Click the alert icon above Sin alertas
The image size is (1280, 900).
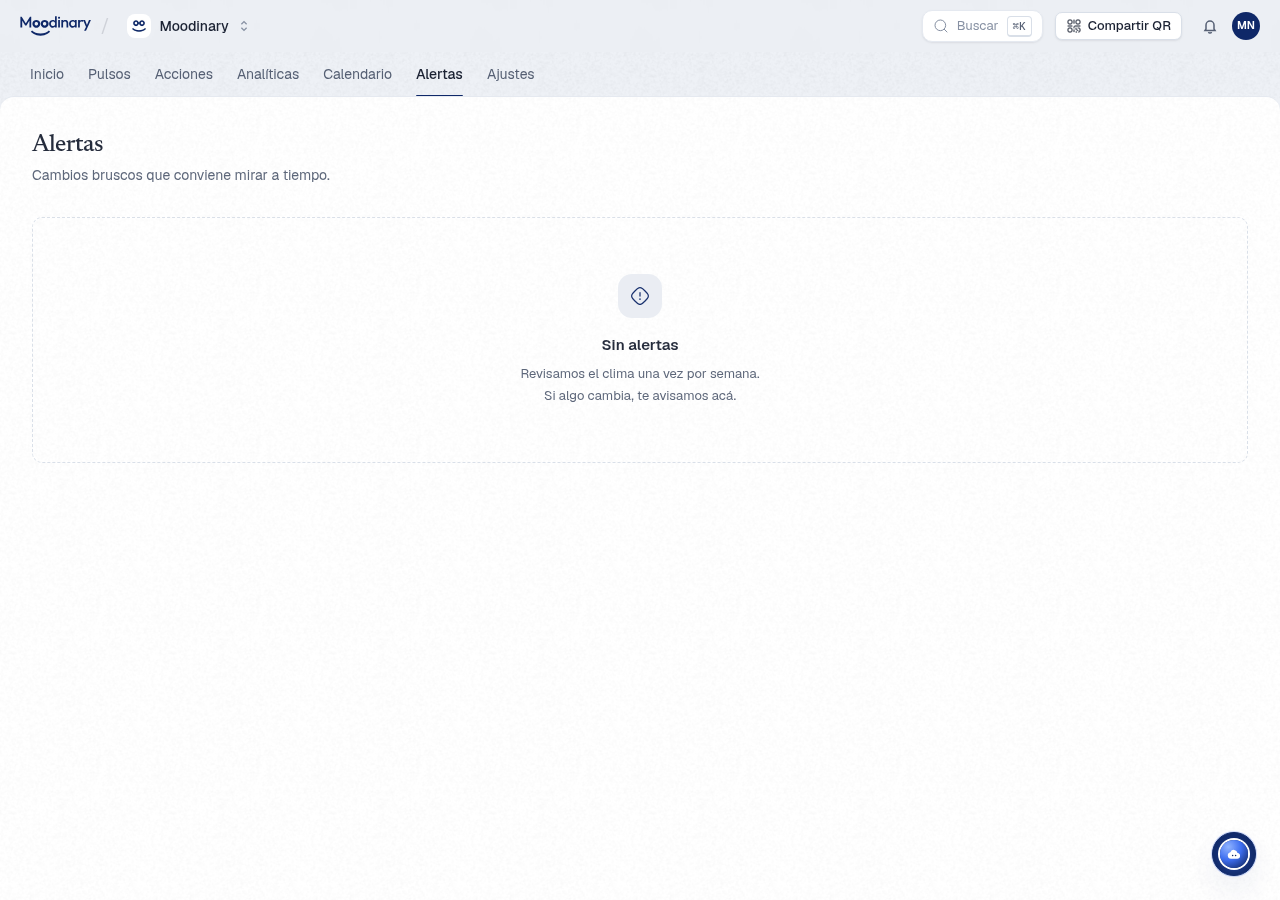pyautogui.click(x=640, y=296)
